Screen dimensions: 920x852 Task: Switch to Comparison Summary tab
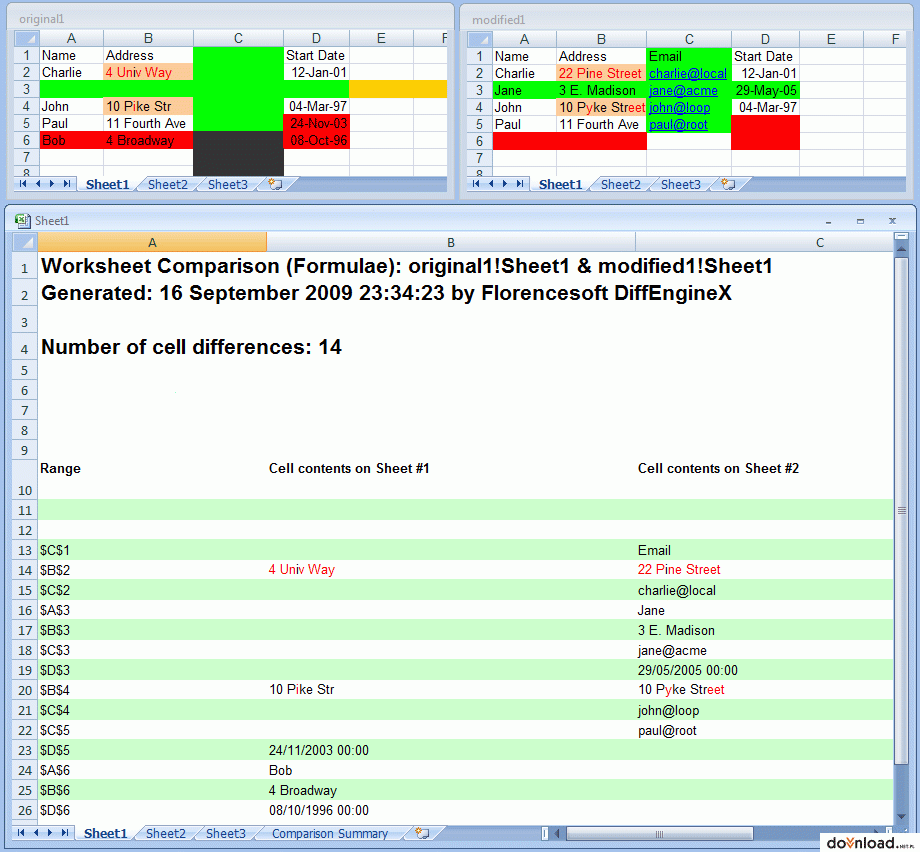(x=330, y=833)
